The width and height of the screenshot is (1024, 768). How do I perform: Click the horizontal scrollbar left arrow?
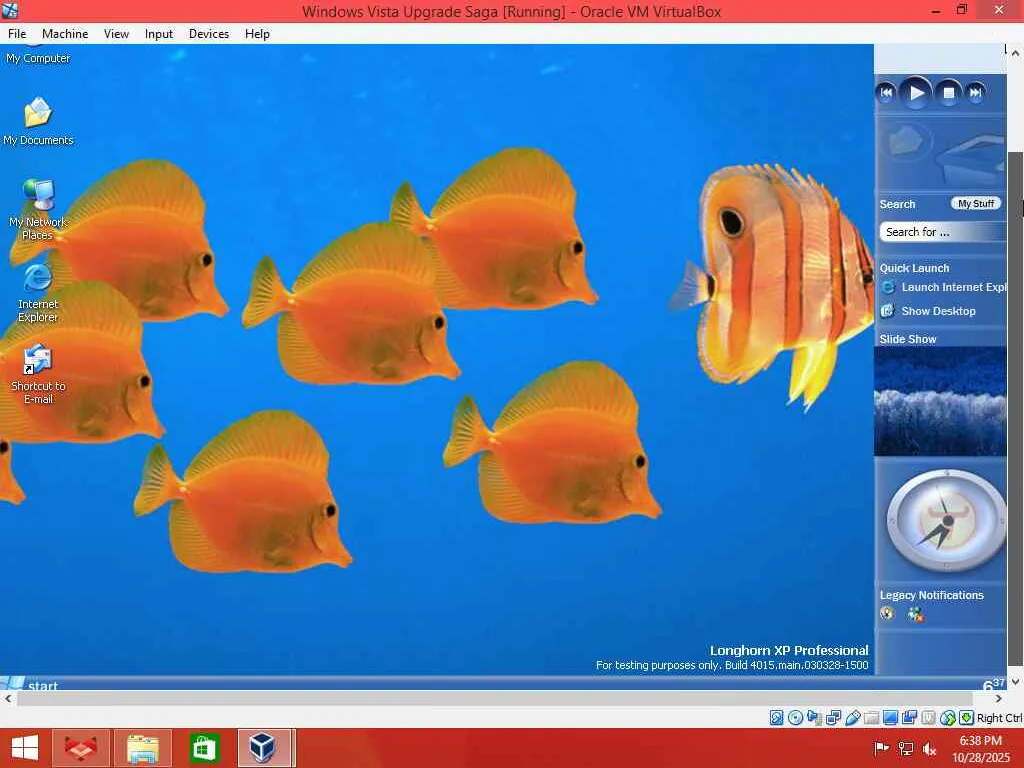pyautogui.click(x=8, y=698)
